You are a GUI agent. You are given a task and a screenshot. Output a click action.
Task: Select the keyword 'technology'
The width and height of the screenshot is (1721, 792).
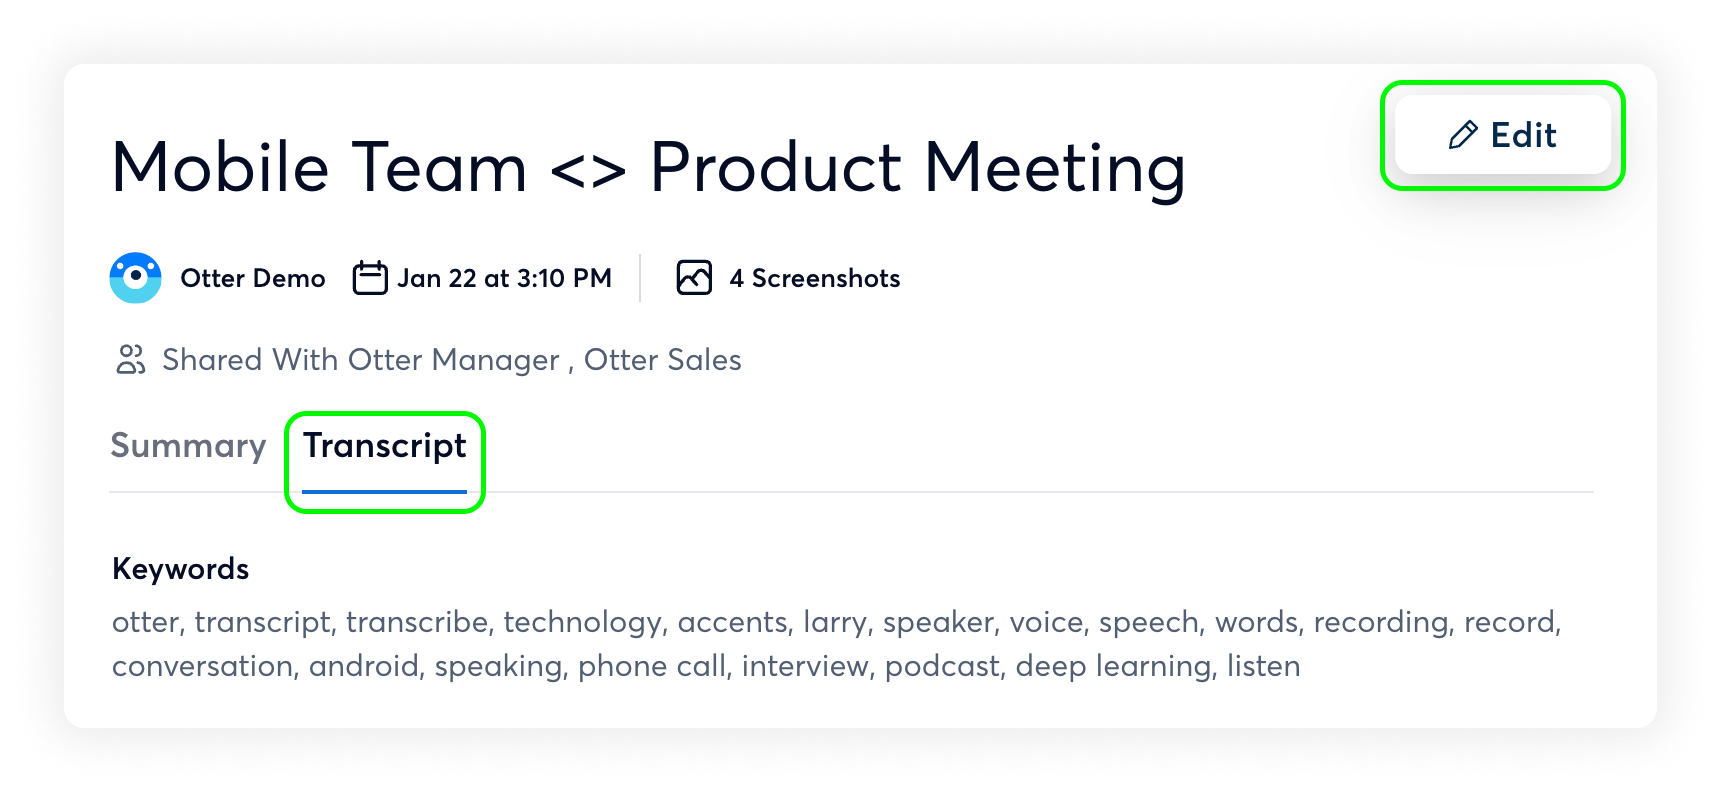(581, 622)
